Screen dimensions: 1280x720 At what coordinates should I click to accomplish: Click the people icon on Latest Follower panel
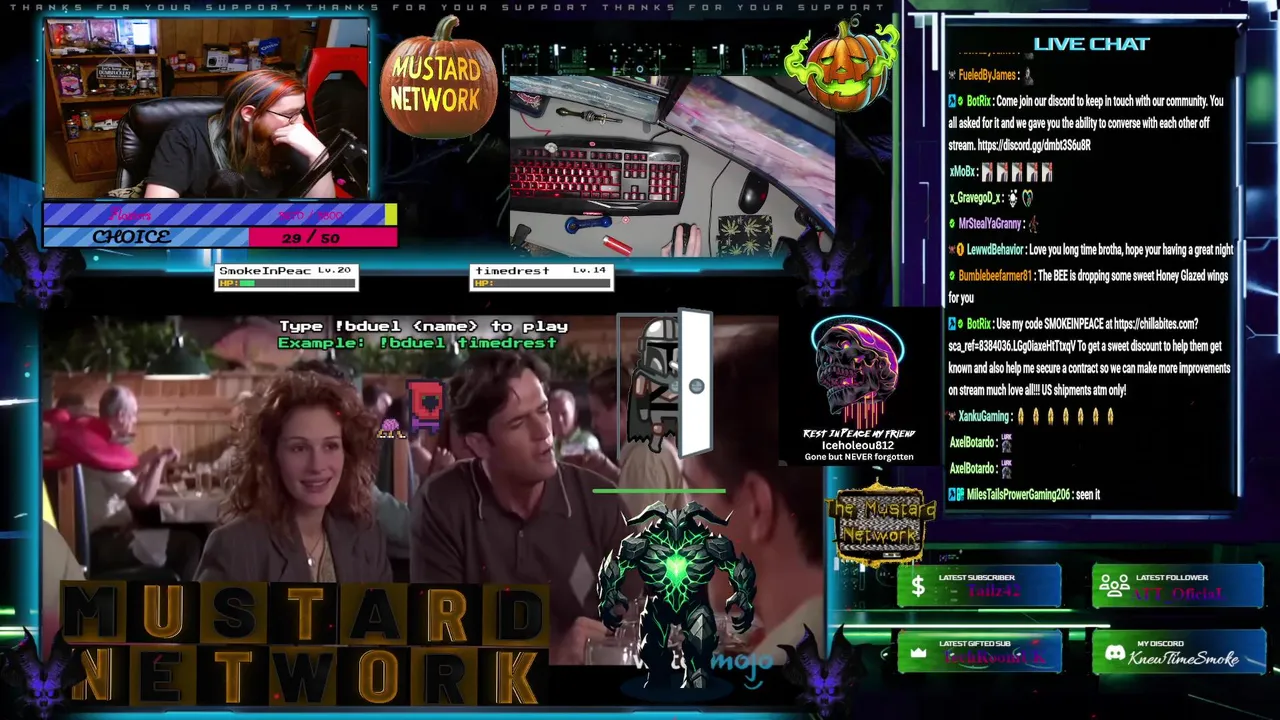[1114, 586]
